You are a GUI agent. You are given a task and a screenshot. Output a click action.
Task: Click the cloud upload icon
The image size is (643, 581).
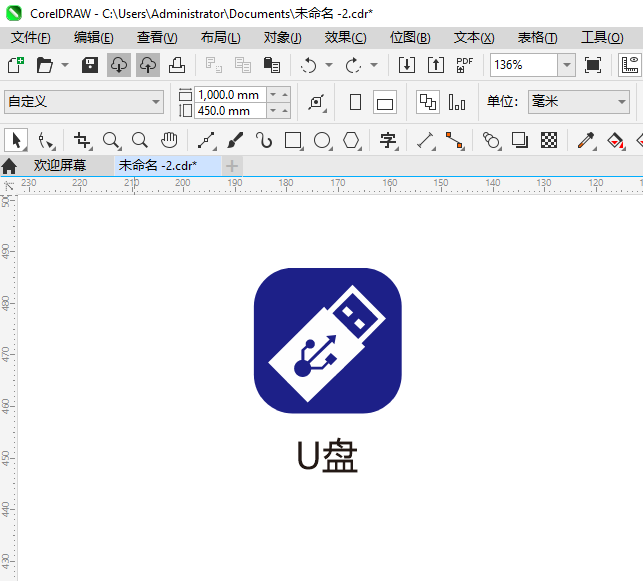148,65
